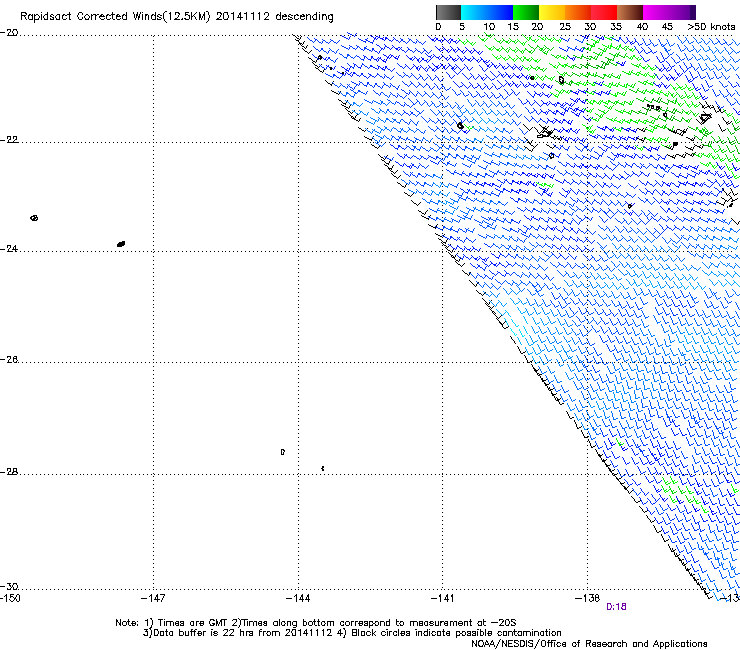Click the '35' legend scale label
Screen dimensions: 740x650
[616, 27]
